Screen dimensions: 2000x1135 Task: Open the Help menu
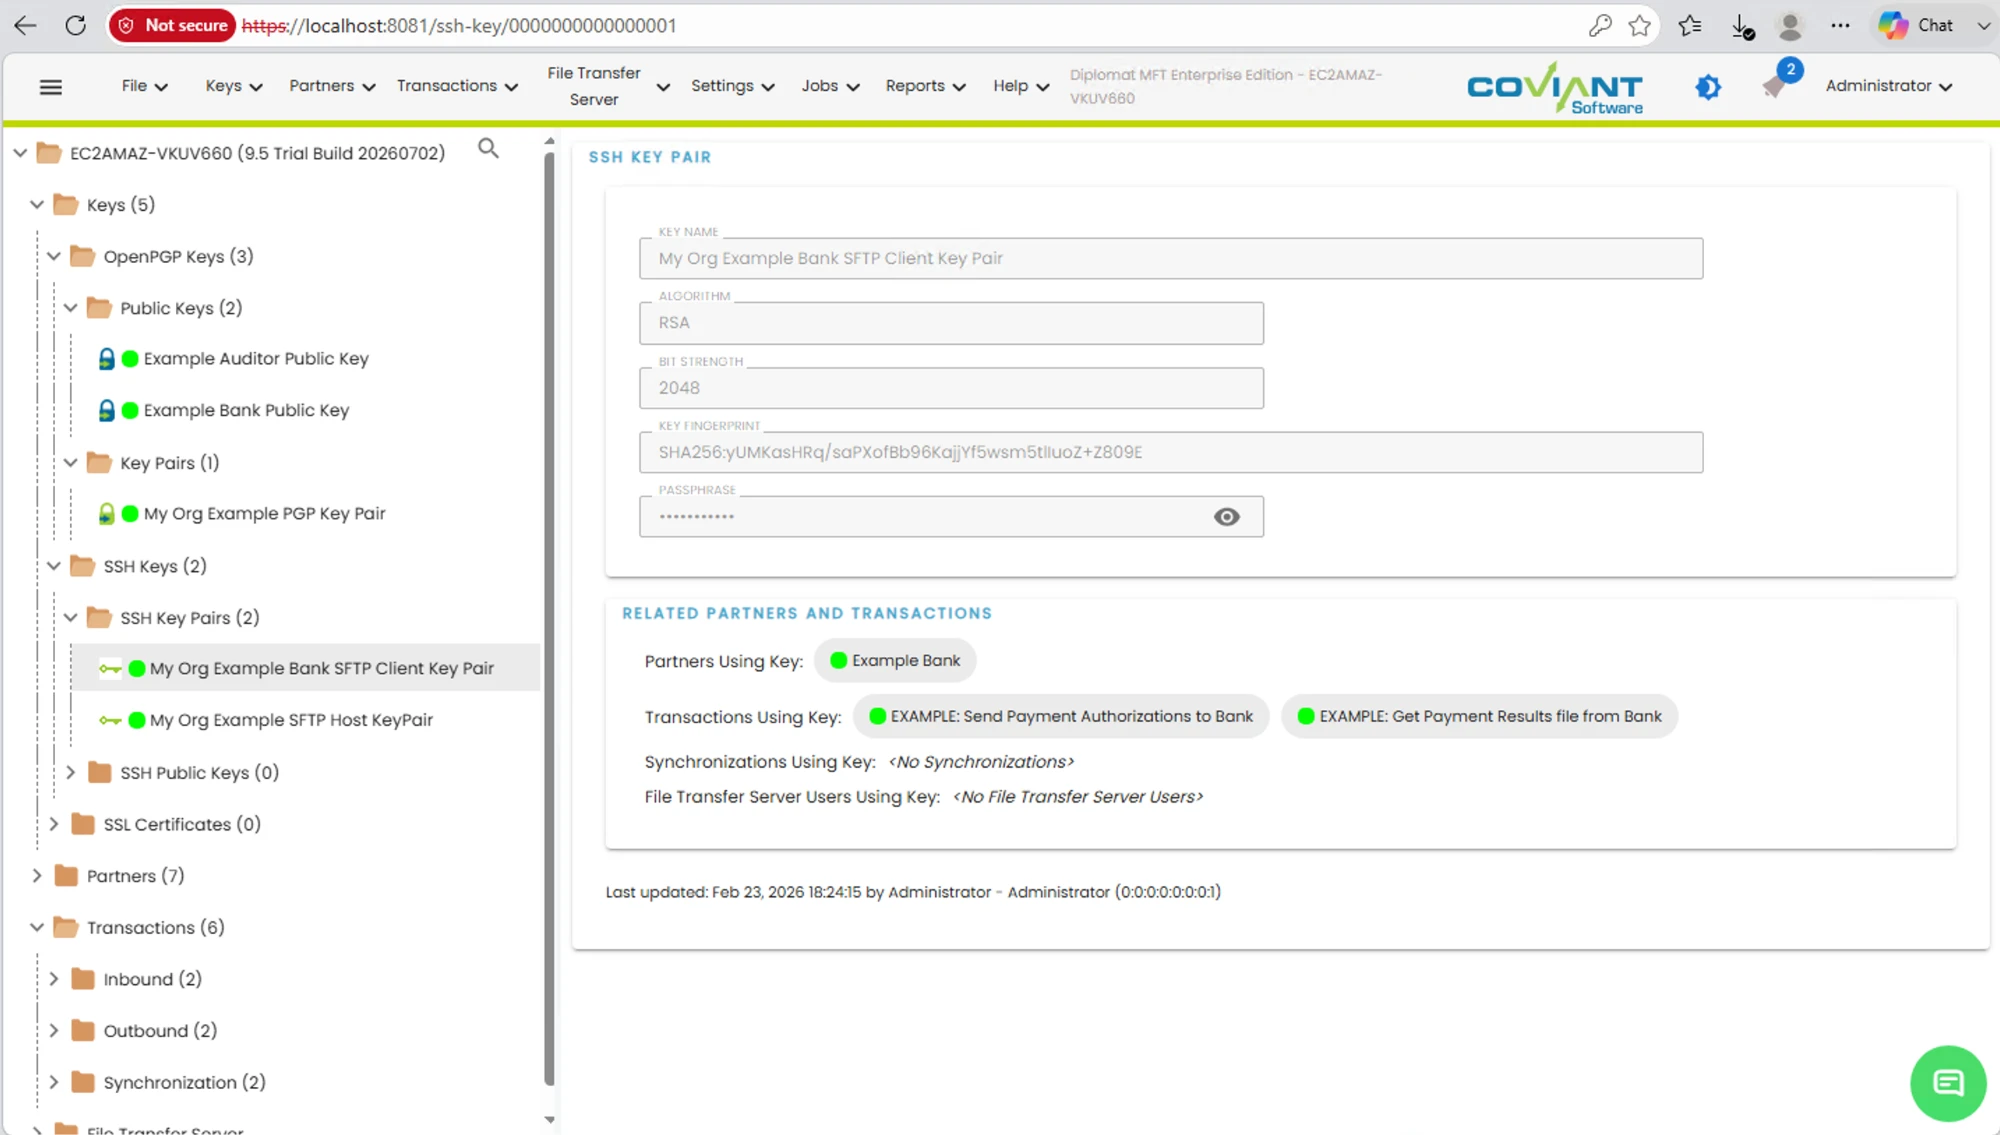point(1020,86)
